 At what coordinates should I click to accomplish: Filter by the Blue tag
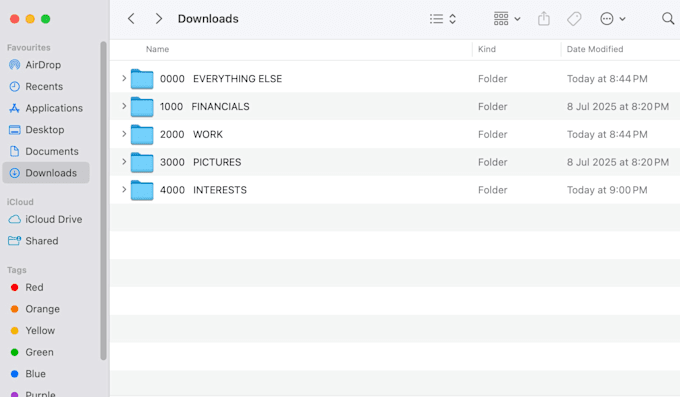[x=46, y=374]
